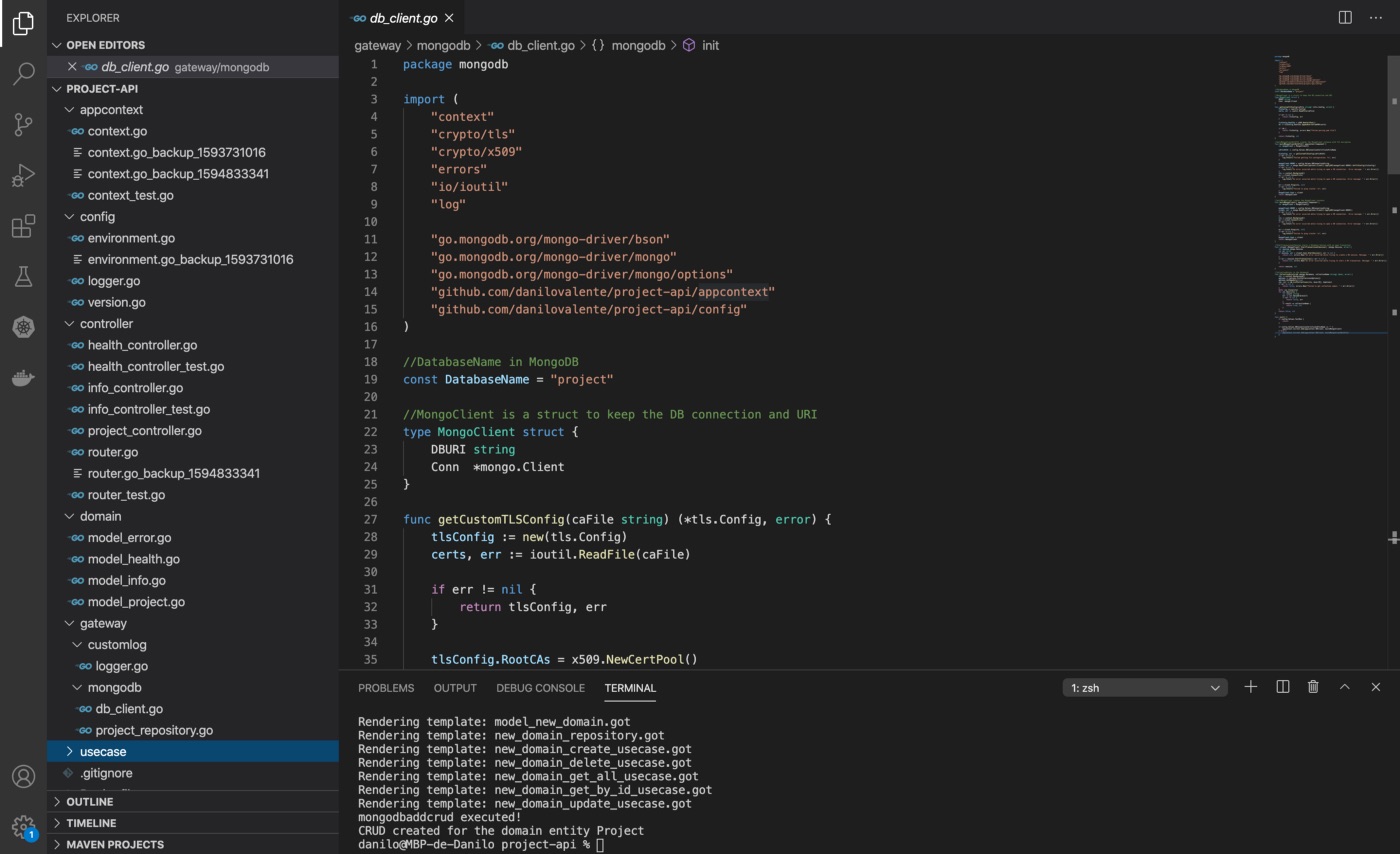Open the Testing flask icon view

point(23,277)
